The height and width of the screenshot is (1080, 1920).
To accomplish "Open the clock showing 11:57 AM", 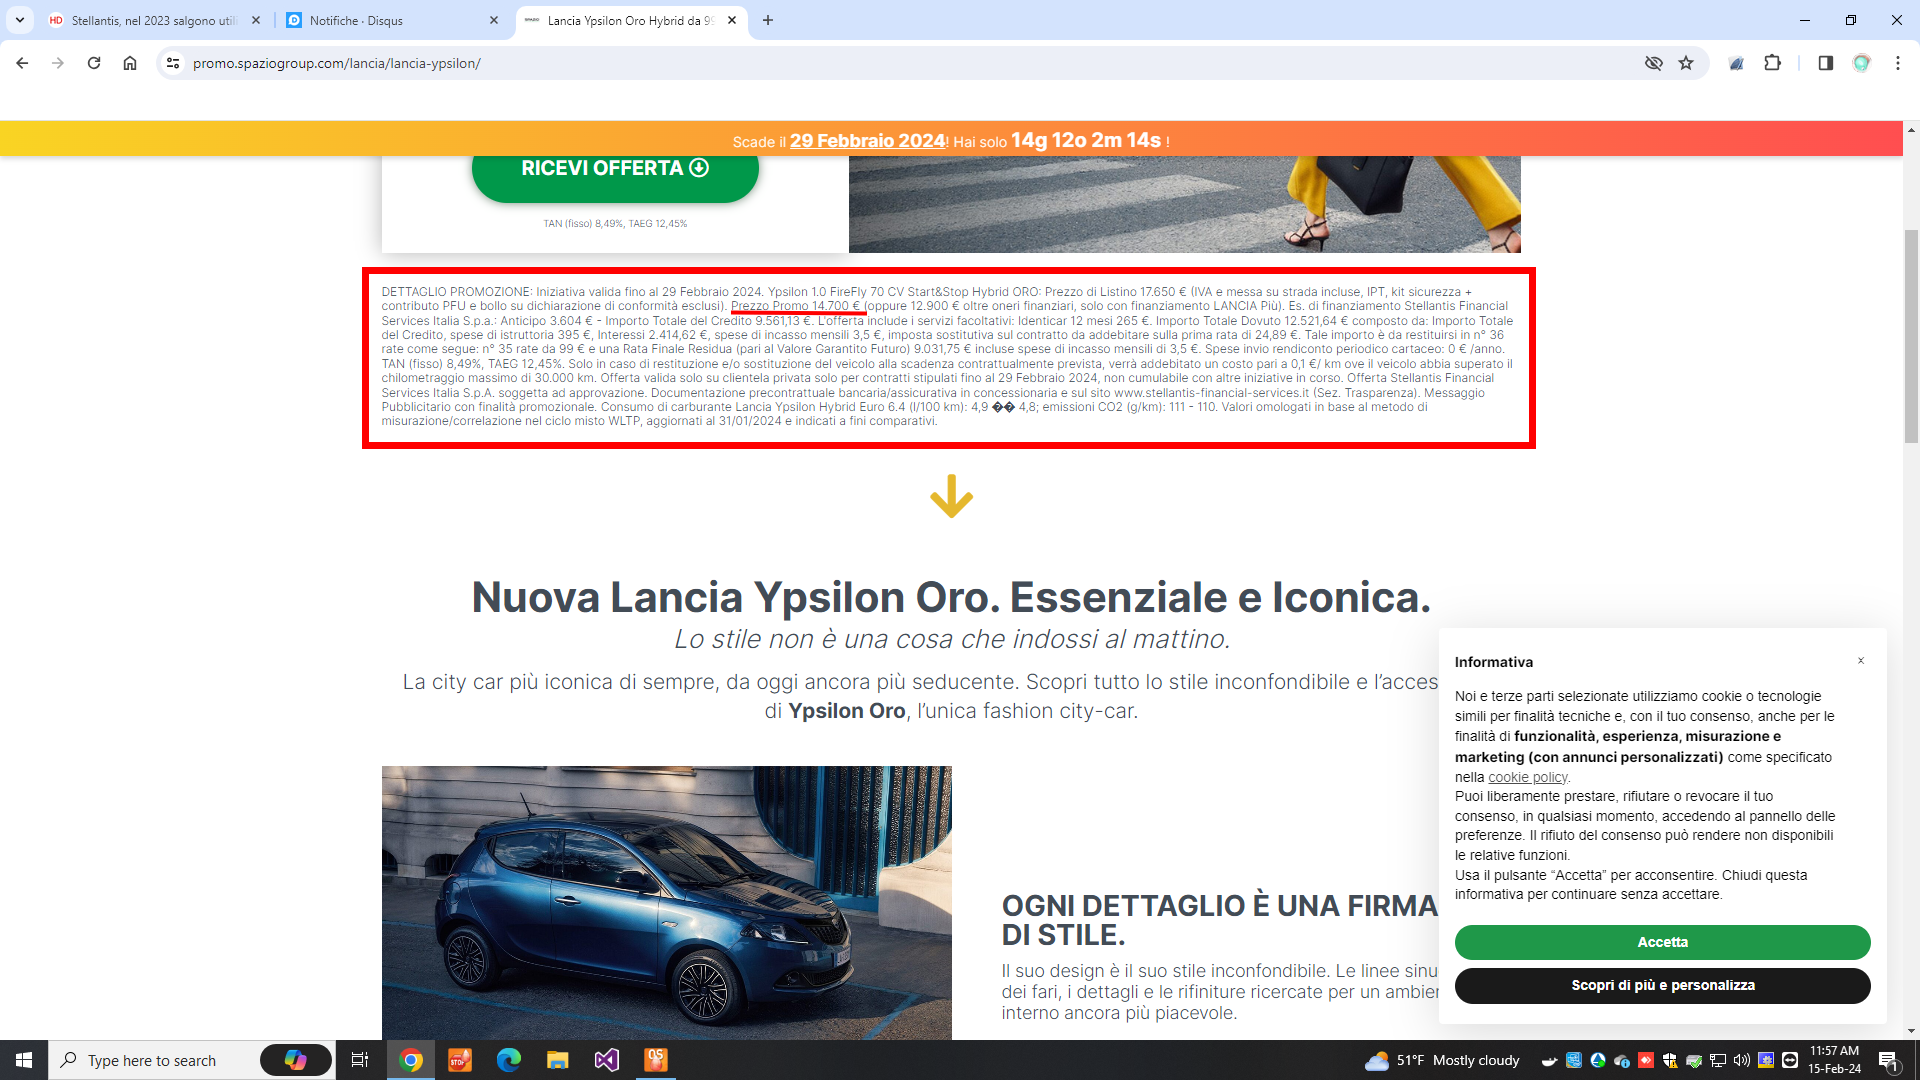I will click(1834, 1060).
